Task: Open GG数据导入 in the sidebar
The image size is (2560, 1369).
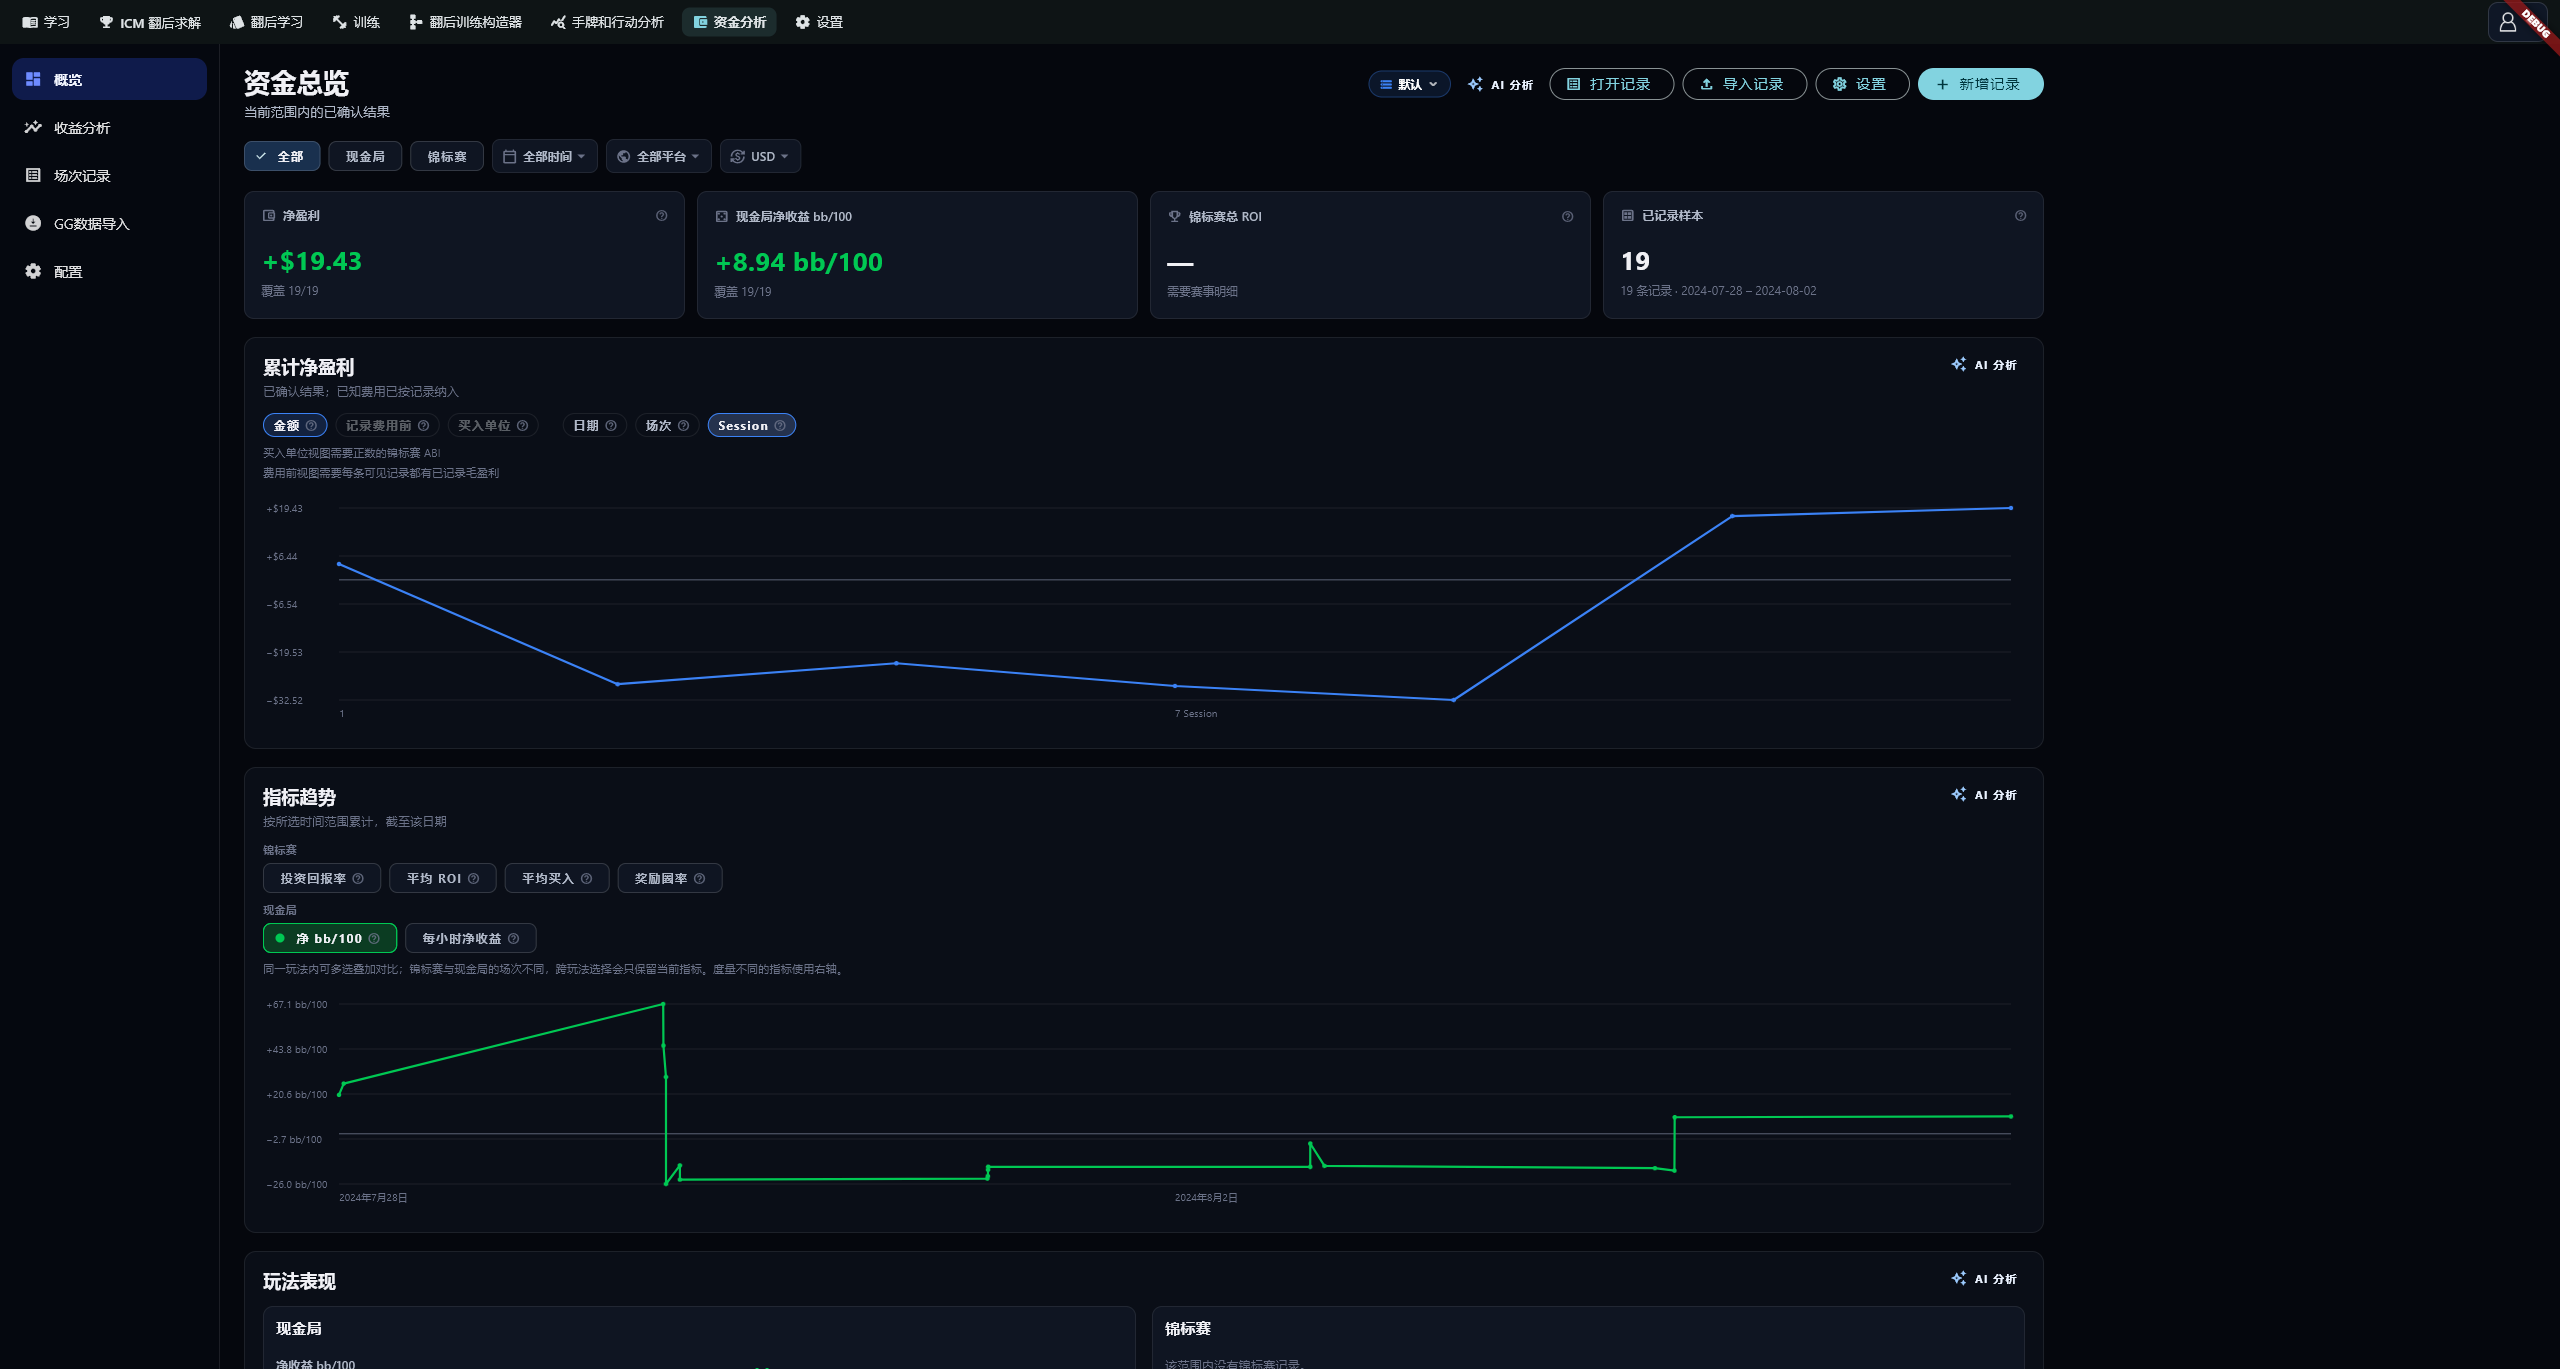Action: point(109,223)
